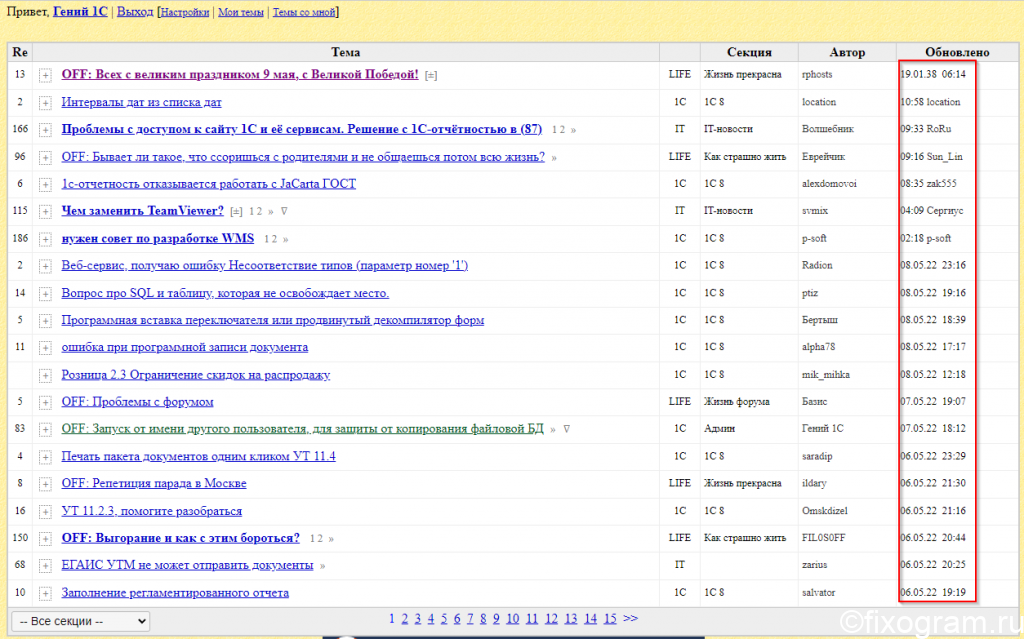Open topic 'ЕГАИС УТМ не может отправить документы'
The height and width of the screenshot is (639, 1024).
point(187,565)
